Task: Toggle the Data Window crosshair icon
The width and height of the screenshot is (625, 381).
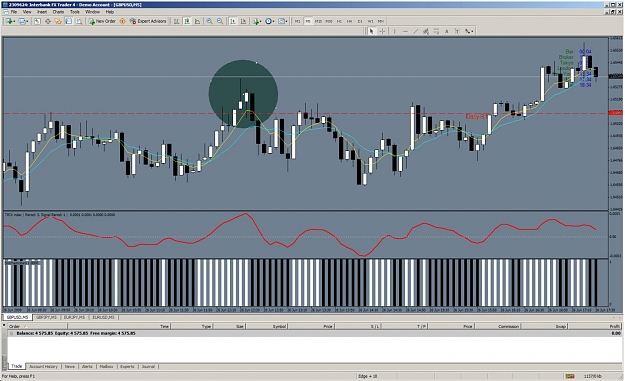Action: click(48, 21)
